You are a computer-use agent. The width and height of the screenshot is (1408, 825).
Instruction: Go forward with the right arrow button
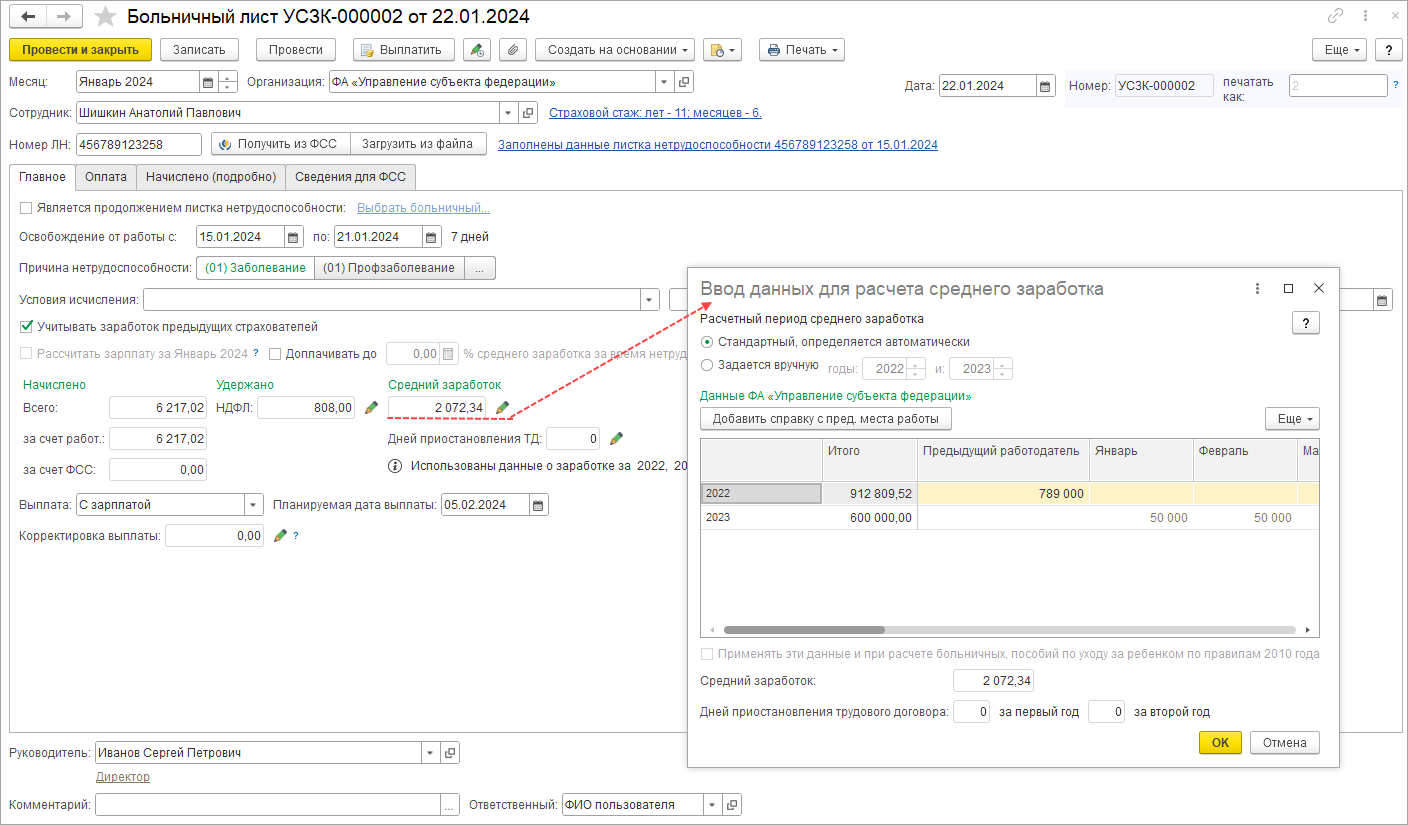pyautogui.click(x=63, y=17)
